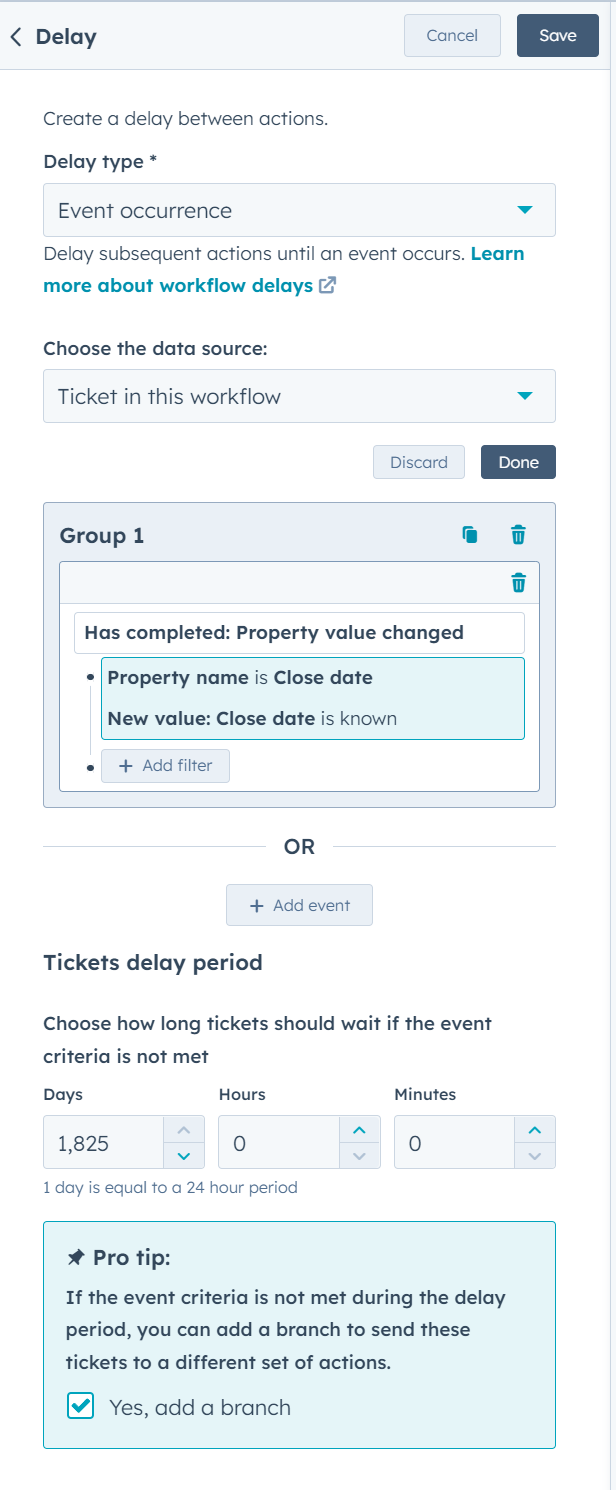Discard the event group changes
This screenshot has height=1490, width=616.
[418, 462]
